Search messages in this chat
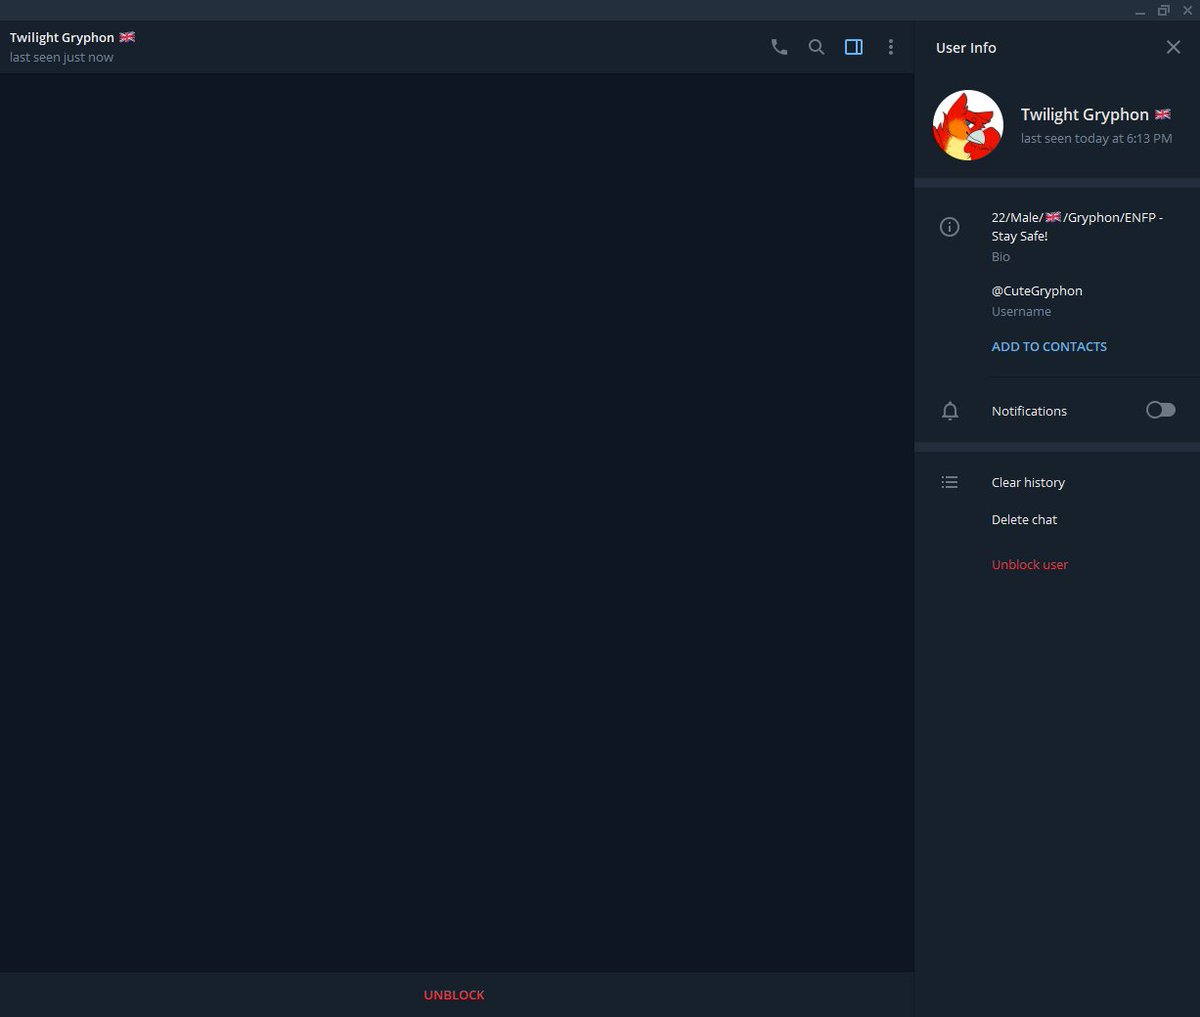The image size is (1200, 1017). [816, 47]
